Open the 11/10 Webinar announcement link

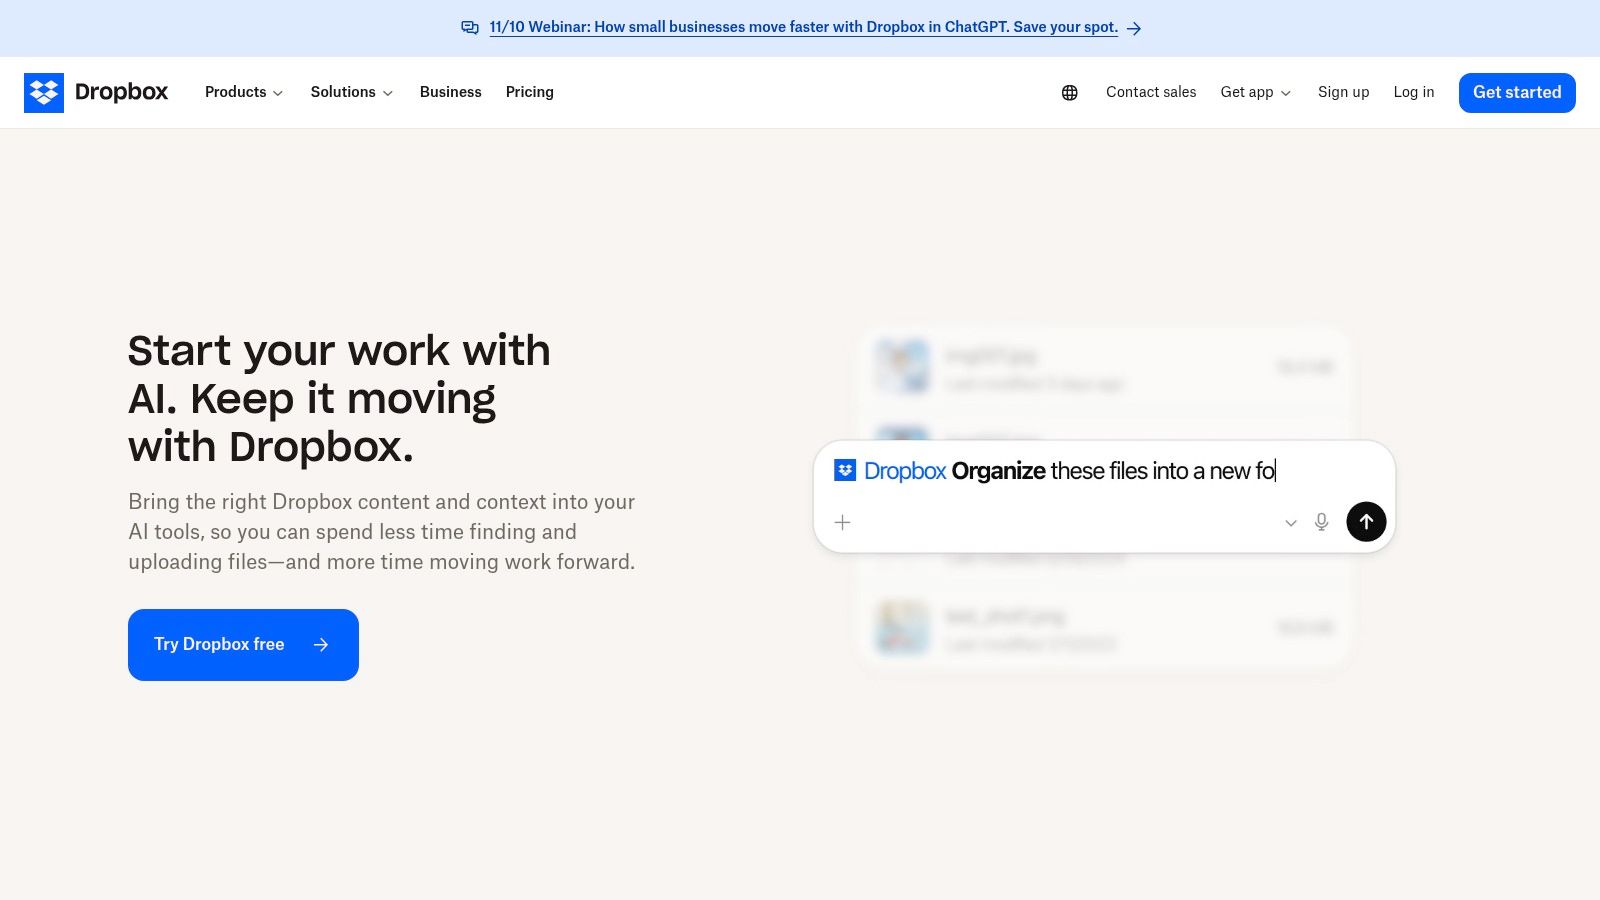(804, 27)
